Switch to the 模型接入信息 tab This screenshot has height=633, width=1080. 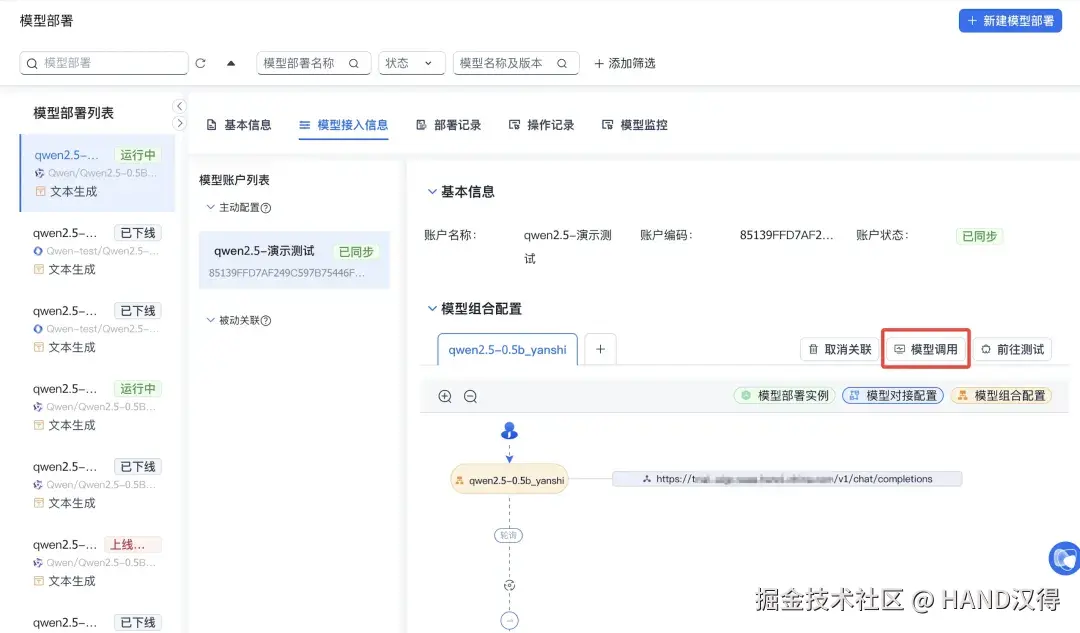click(344, 125)
